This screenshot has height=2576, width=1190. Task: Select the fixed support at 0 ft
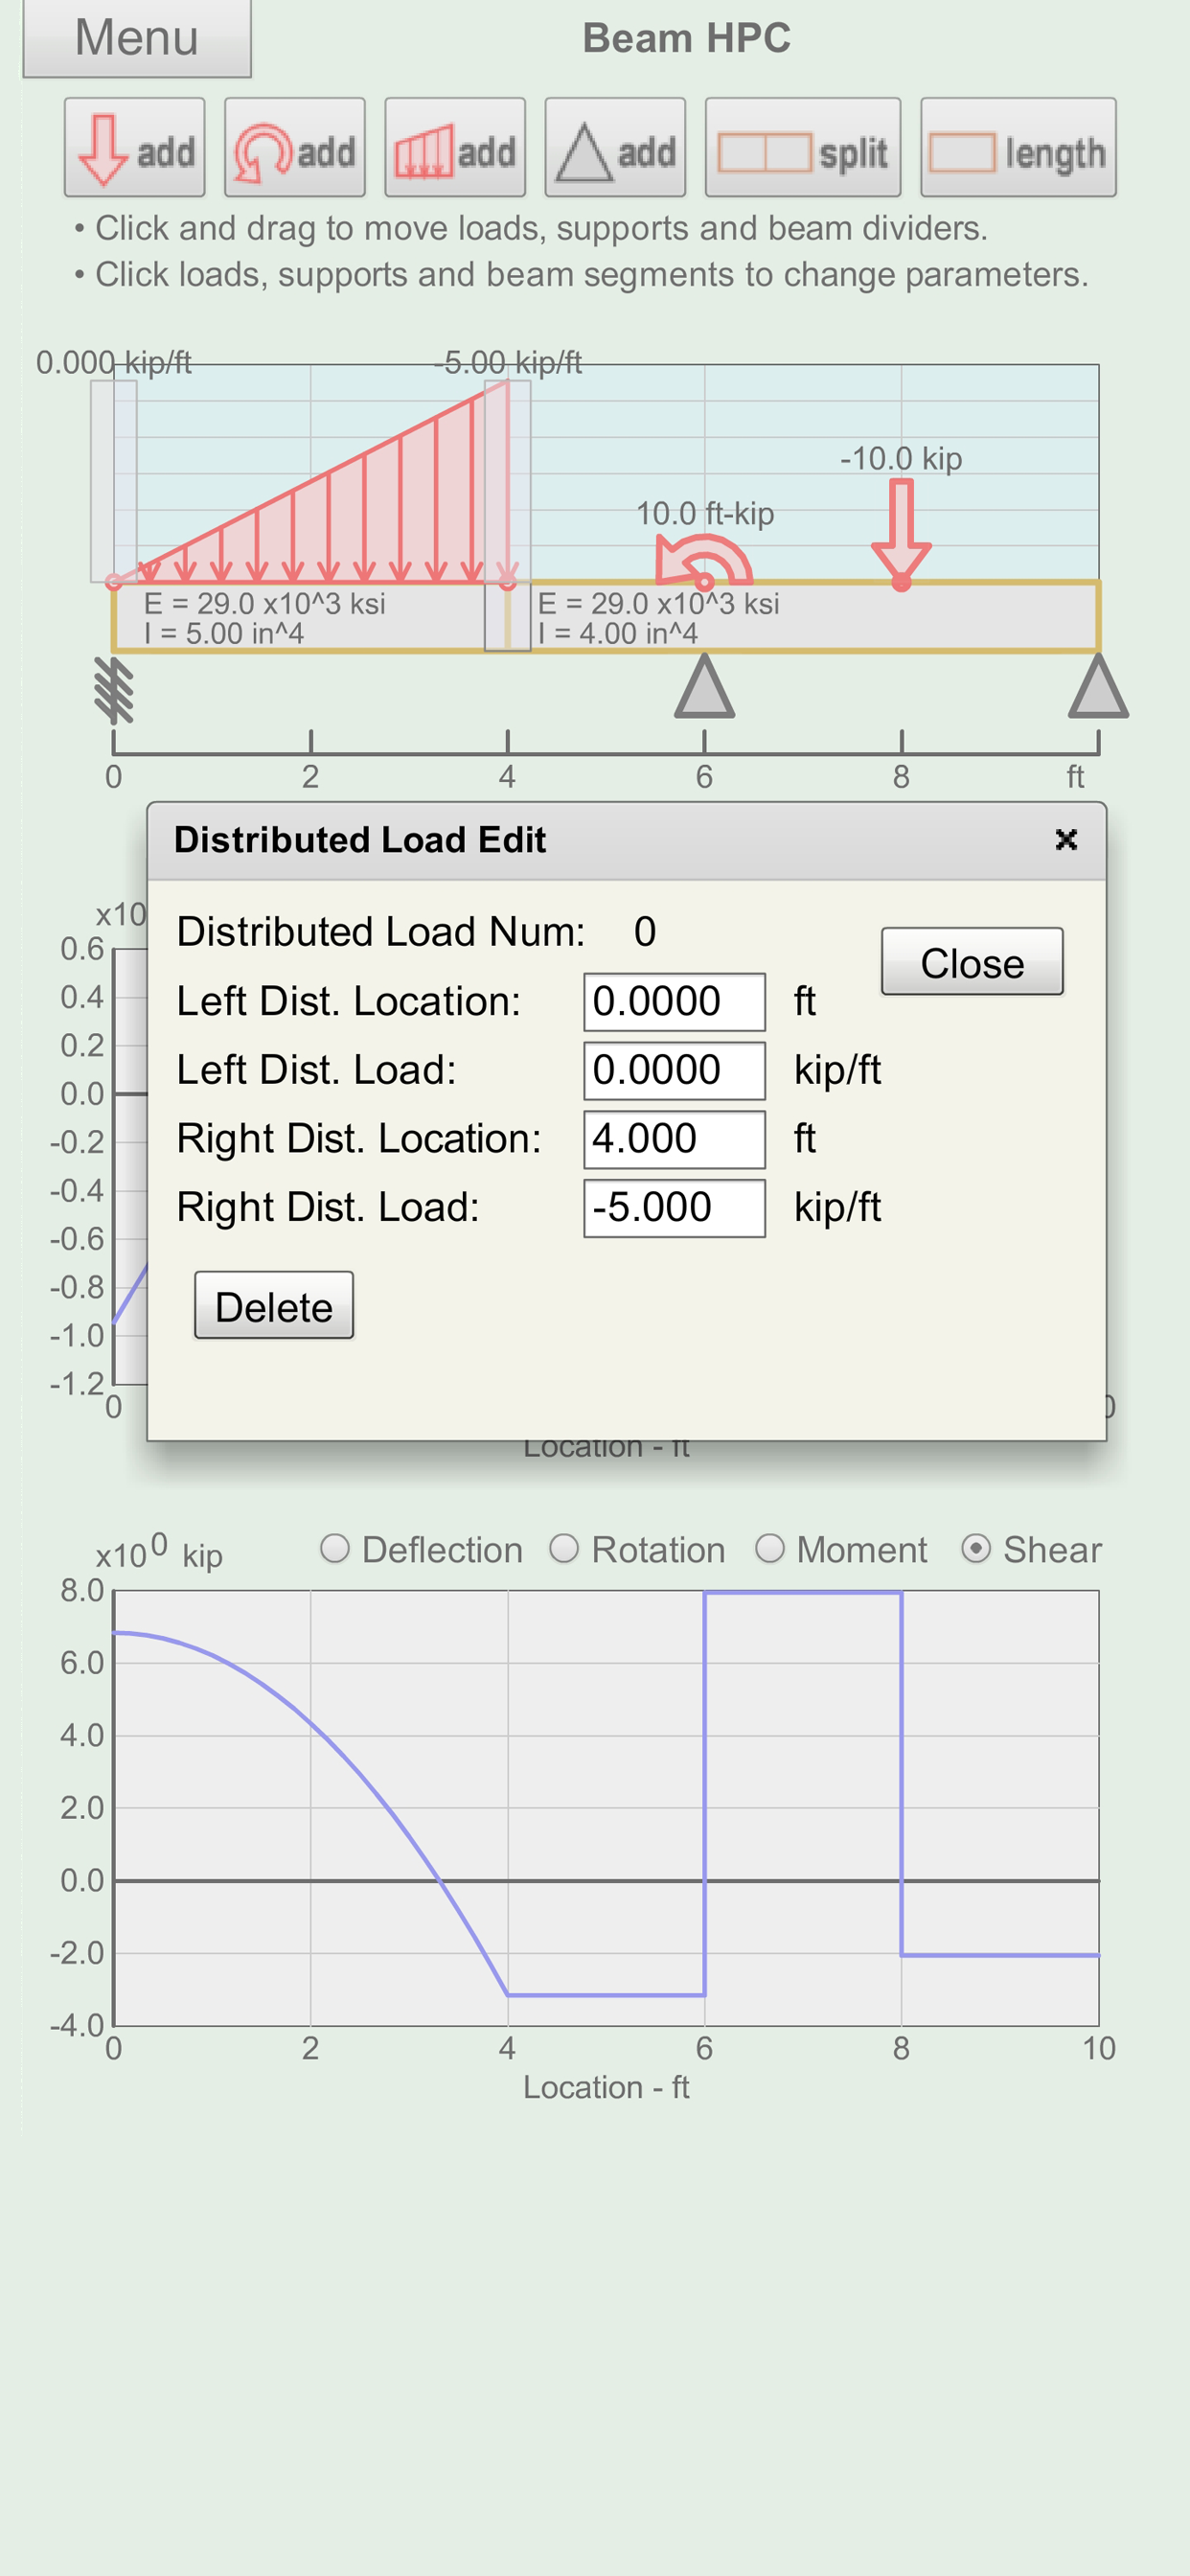114,690
